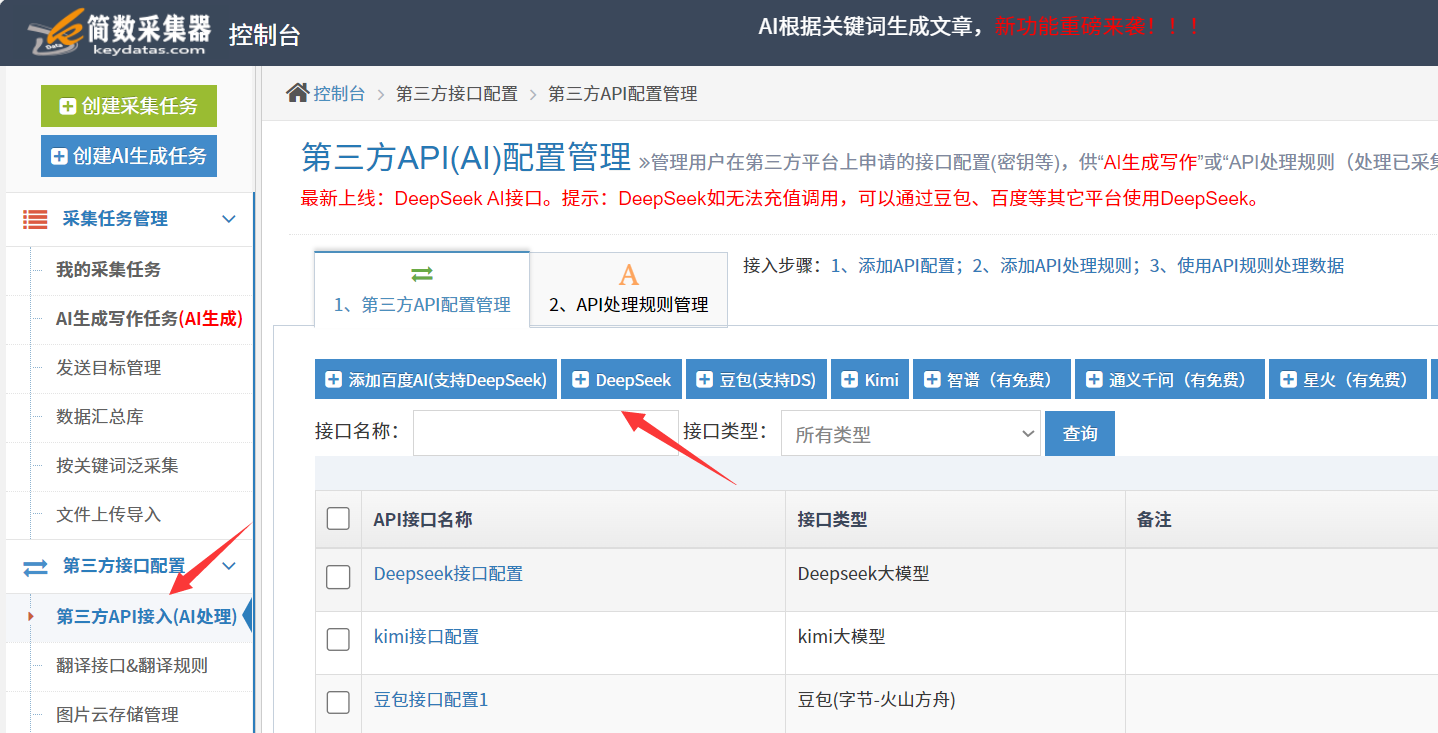The width and height of the screenshot is (1438, 733).
Task: Click the plus icon on 创建AI生成任务
Action: point(59,156)
